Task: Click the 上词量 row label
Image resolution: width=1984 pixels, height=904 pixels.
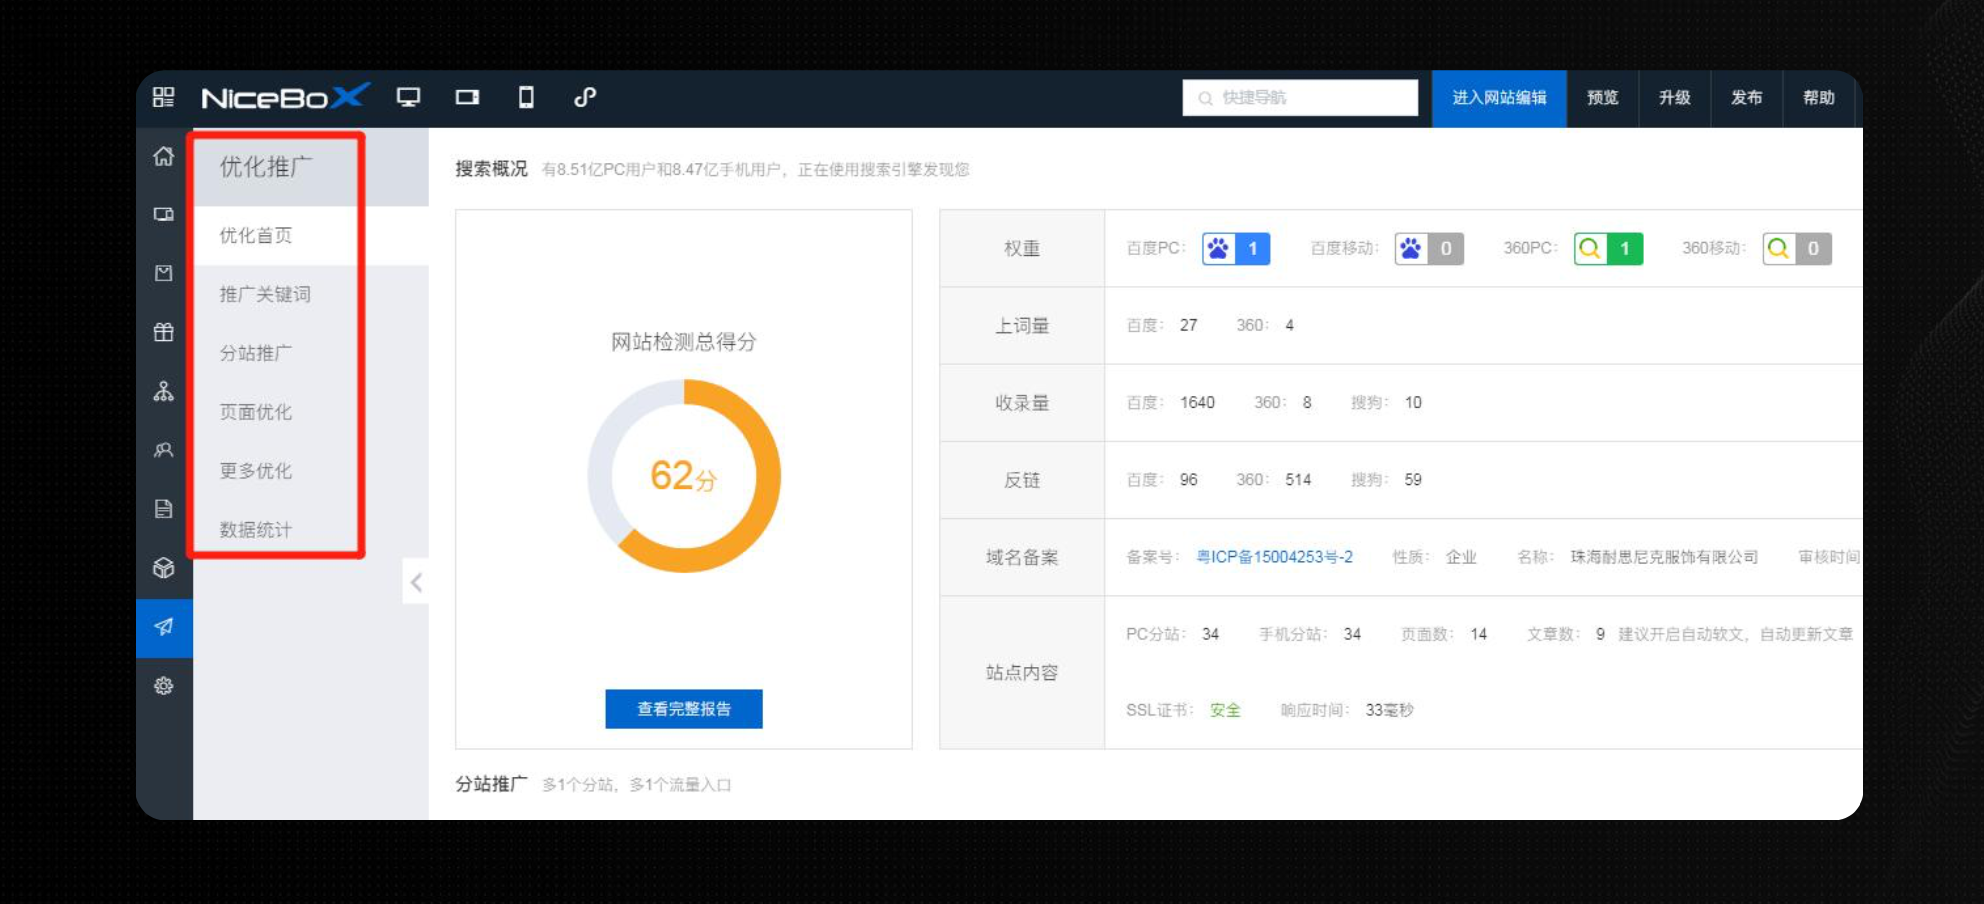Action: point(1022,326)
